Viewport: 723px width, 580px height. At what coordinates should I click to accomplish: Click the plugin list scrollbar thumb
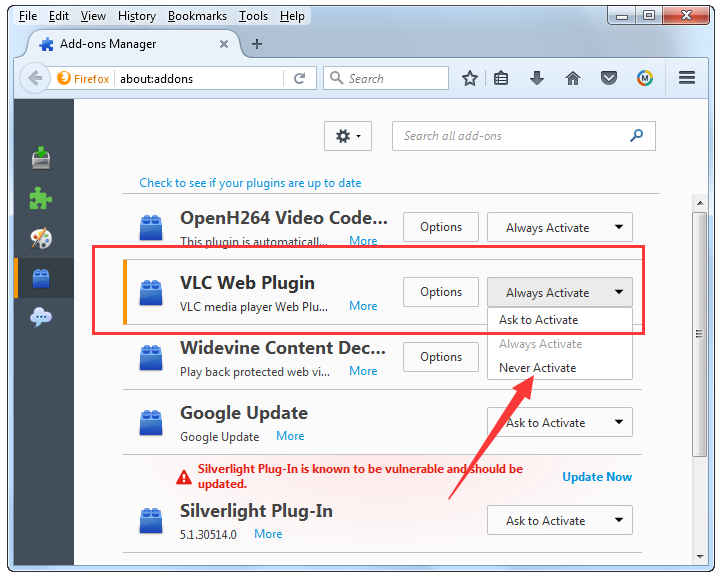tap(699, 334)
